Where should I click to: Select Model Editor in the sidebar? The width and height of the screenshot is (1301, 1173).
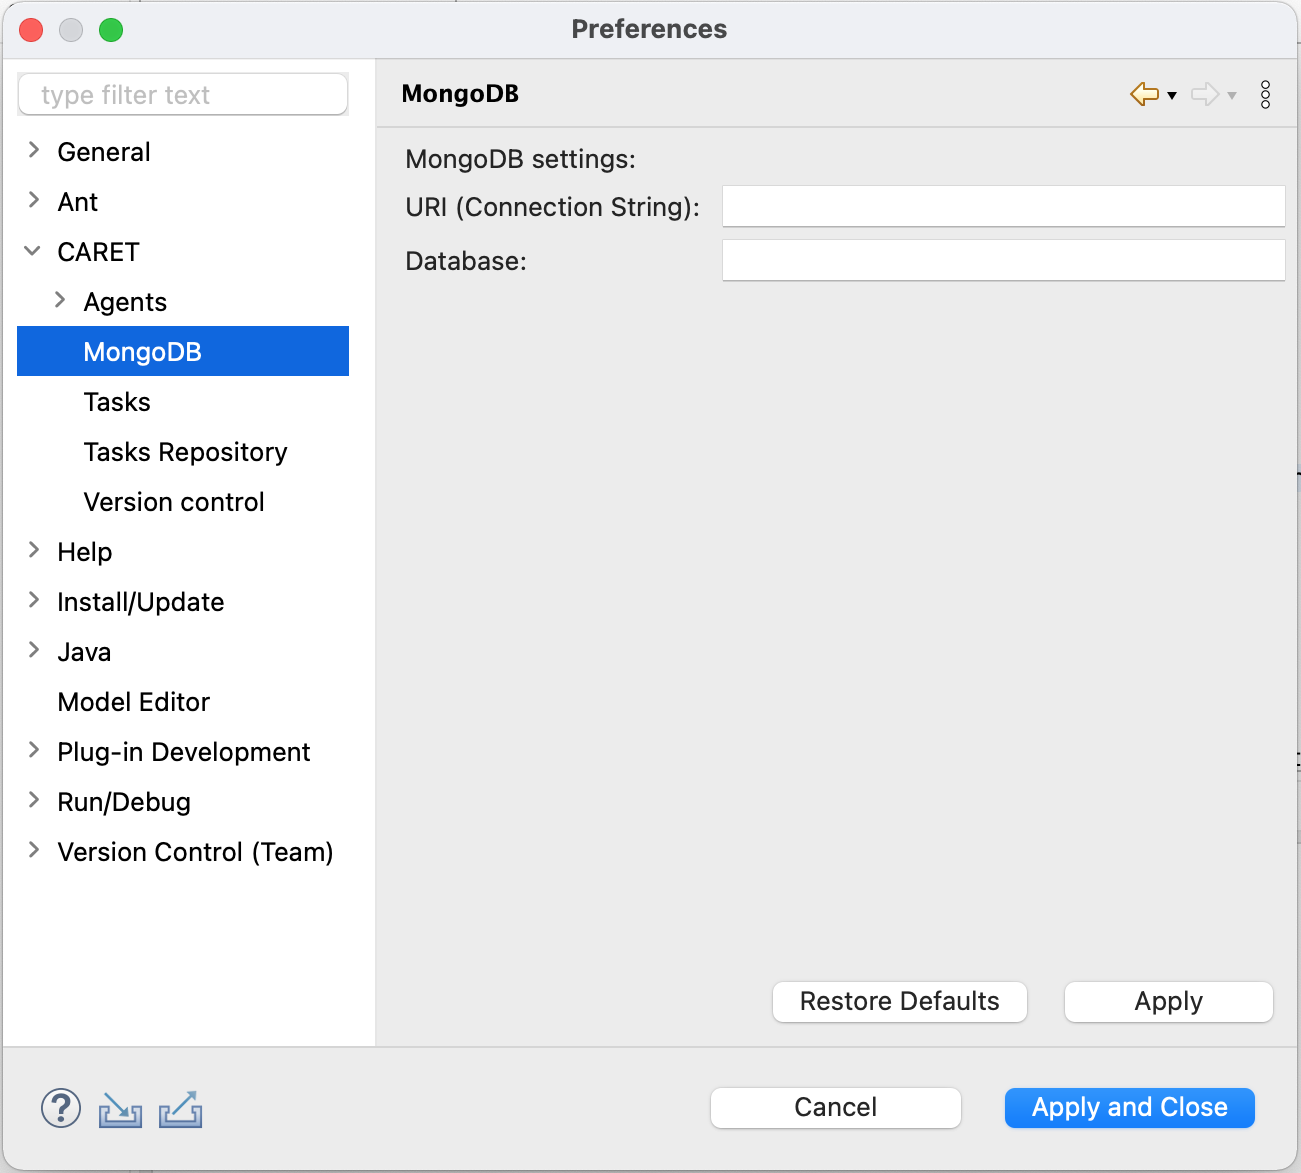(x=133, y=701)
